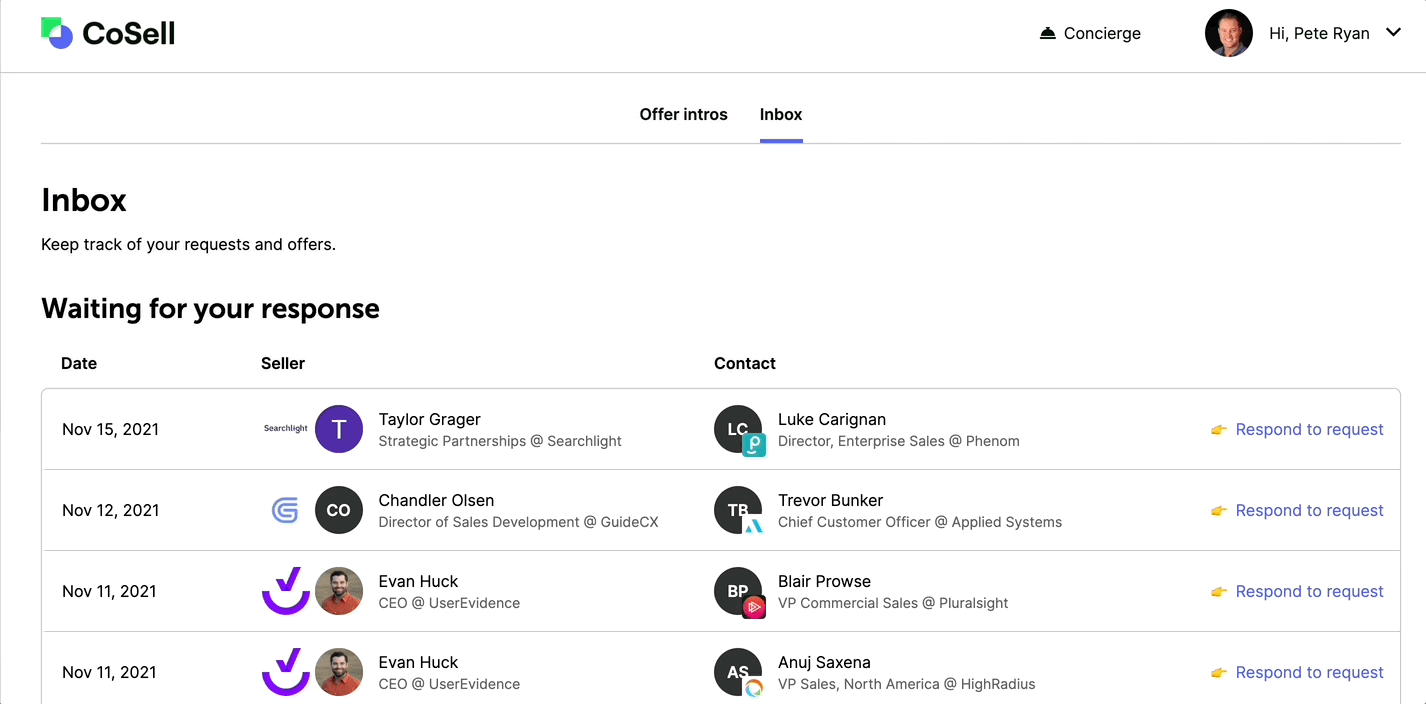The width and height of the screenshot is (1426, 704).
Task: Click the name Blair Prowse
Action: [824, 581]
